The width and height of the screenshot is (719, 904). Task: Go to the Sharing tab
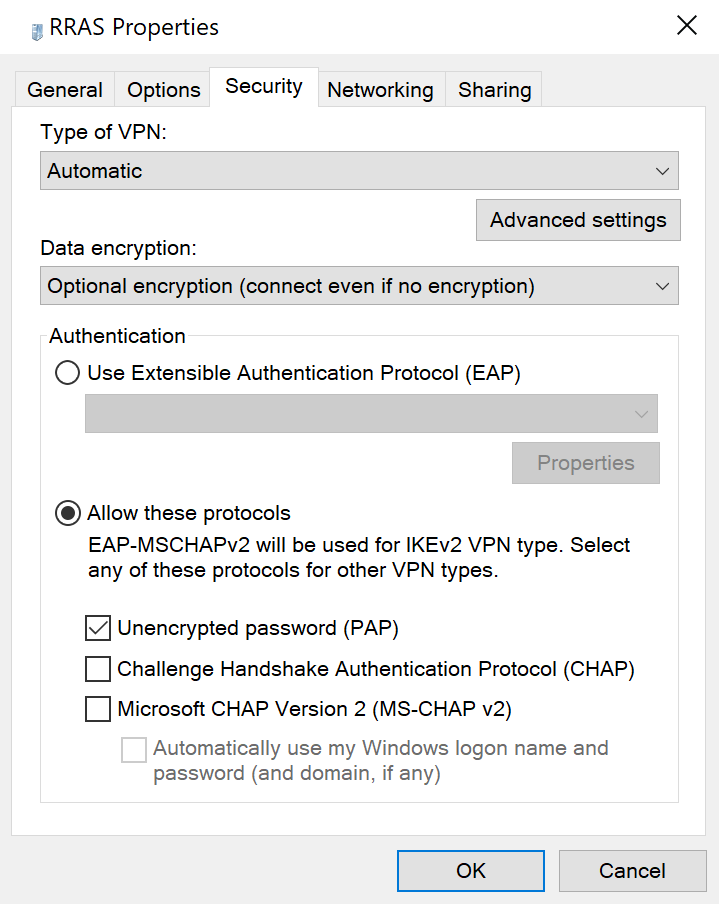click(x=494, y=90)
